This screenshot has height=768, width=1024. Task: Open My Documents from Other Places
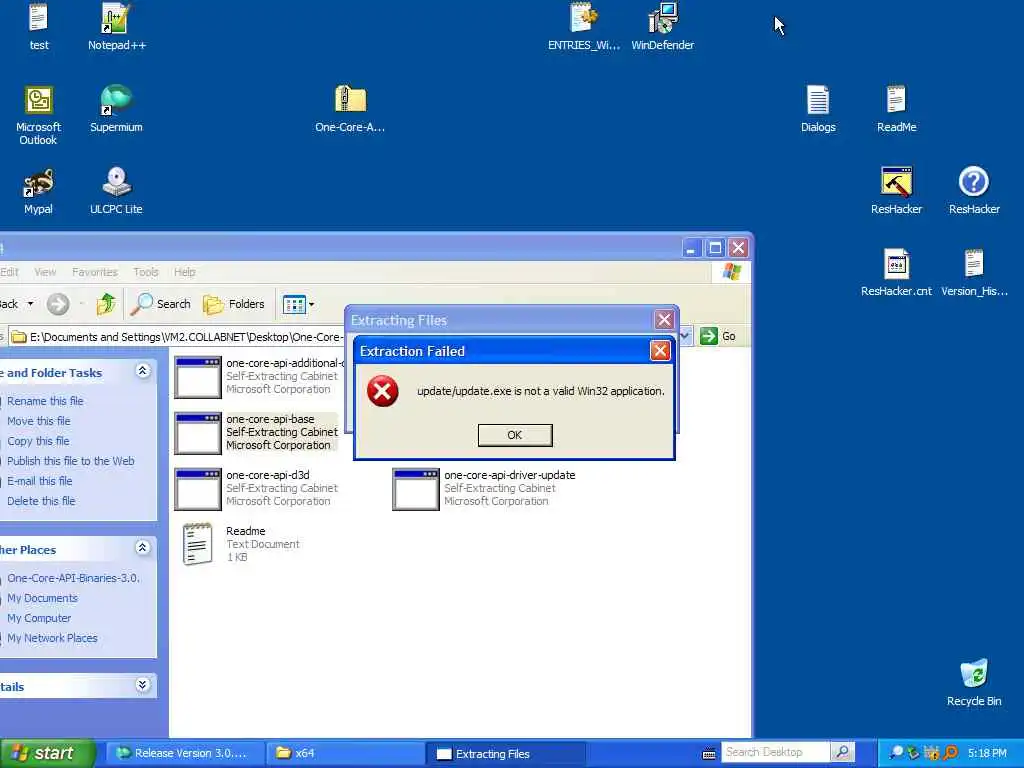point(42,598)
